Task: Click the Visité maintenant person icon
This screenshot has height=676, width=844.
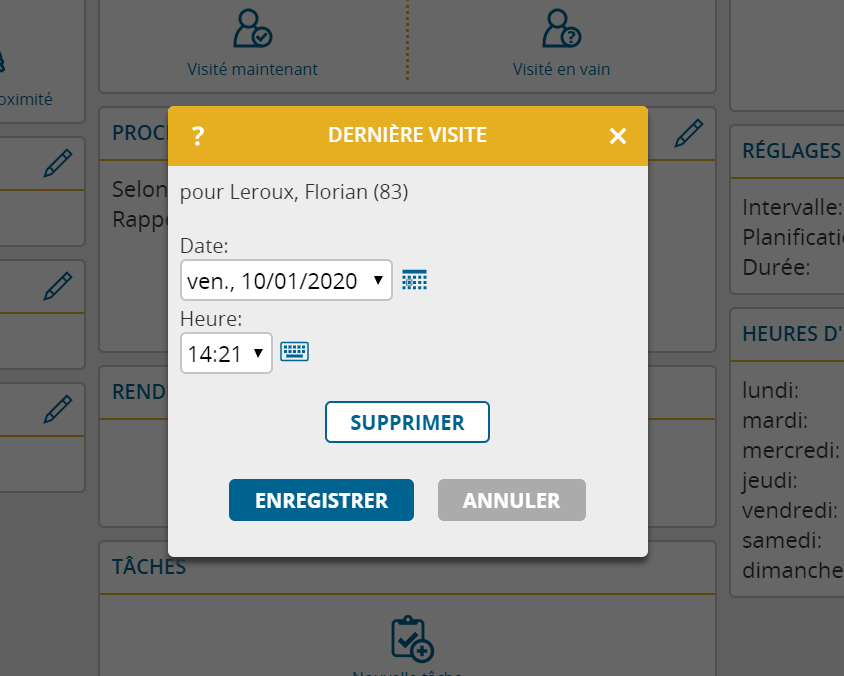Action: 252,28
